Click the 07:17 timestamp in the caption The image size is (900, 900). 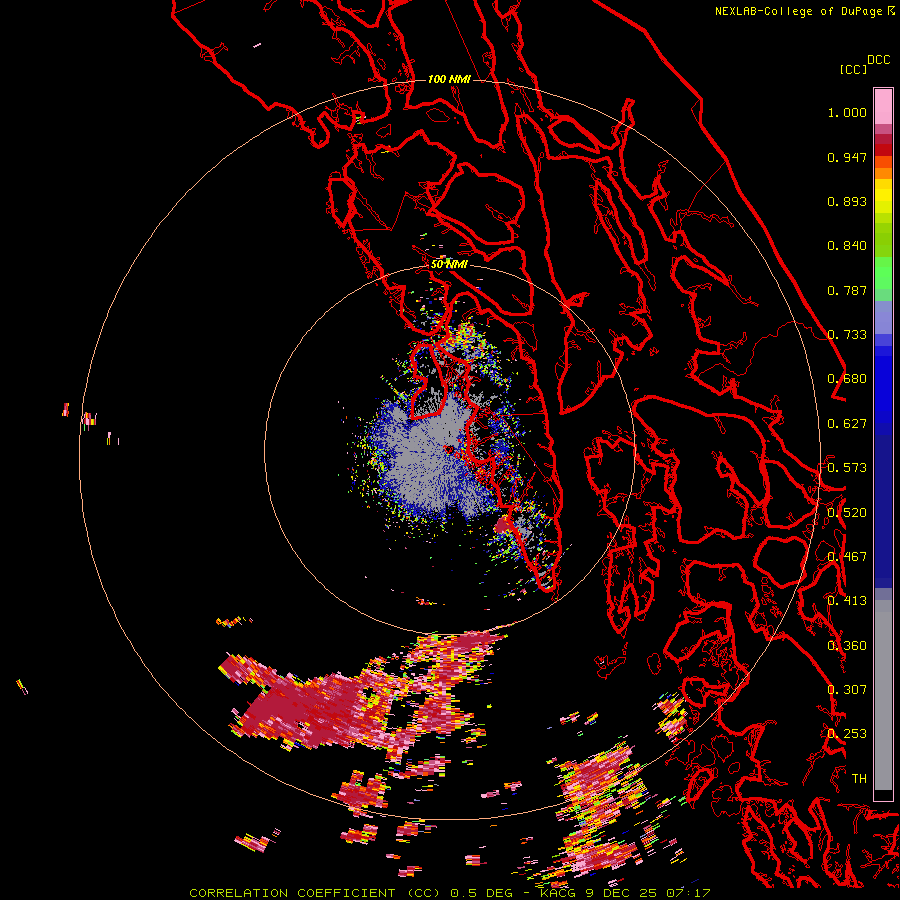688,893
